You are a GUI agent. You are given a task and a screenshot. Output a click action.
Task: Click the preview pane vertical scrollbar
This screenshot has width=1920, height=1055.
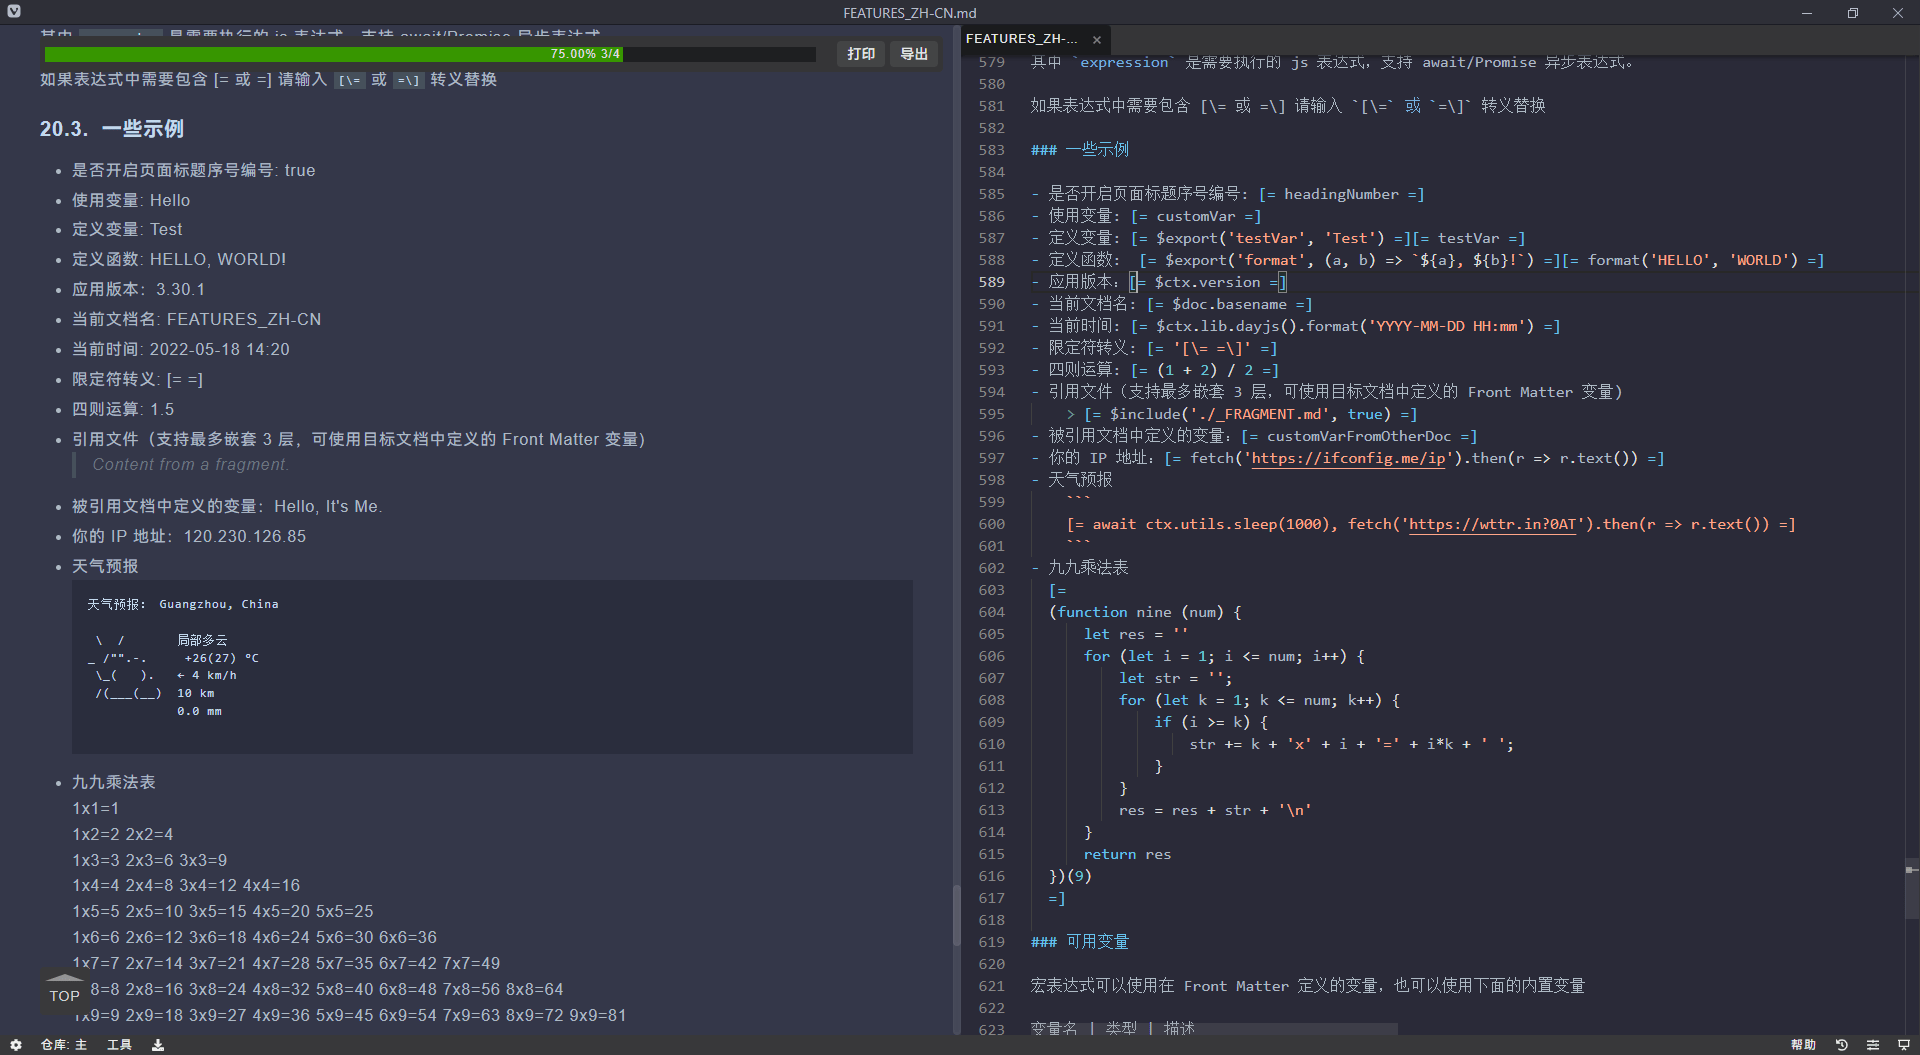coord(956,915)
